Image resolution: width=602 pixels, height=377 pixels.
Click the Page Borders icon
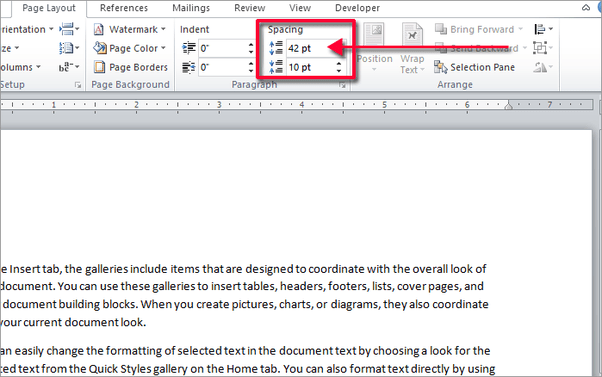[x=99, y=67]
